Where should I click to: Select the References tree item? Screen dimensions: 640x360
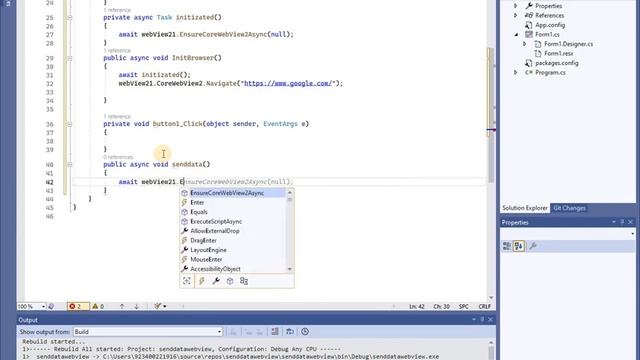pyautogui.click(x=549, y=16)
